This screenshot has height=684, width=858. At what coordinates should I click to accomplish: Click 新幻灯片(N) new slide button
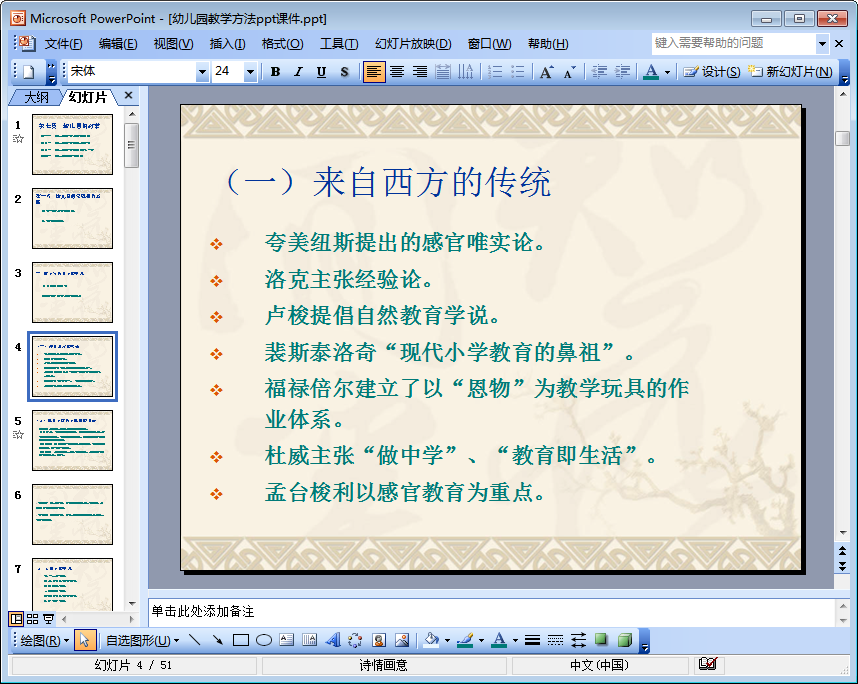pyautogui.click(x=790, y=72)
